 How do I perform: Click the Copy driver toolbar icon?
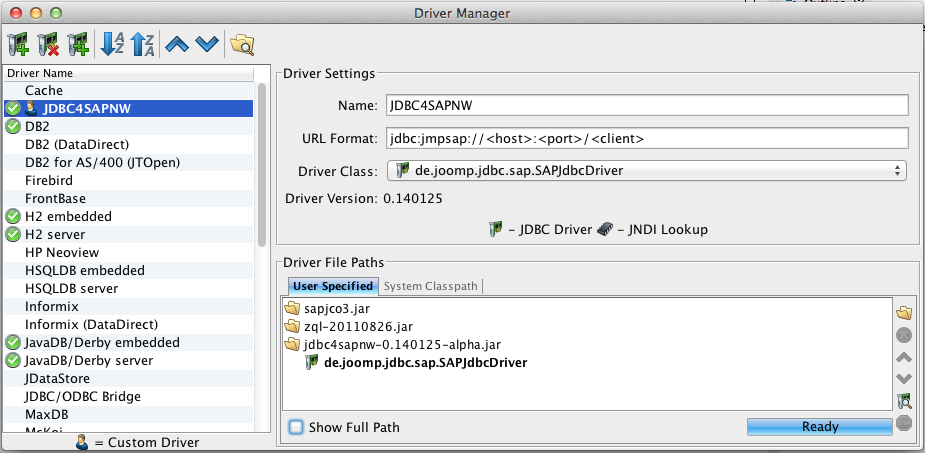click(77, 44)
